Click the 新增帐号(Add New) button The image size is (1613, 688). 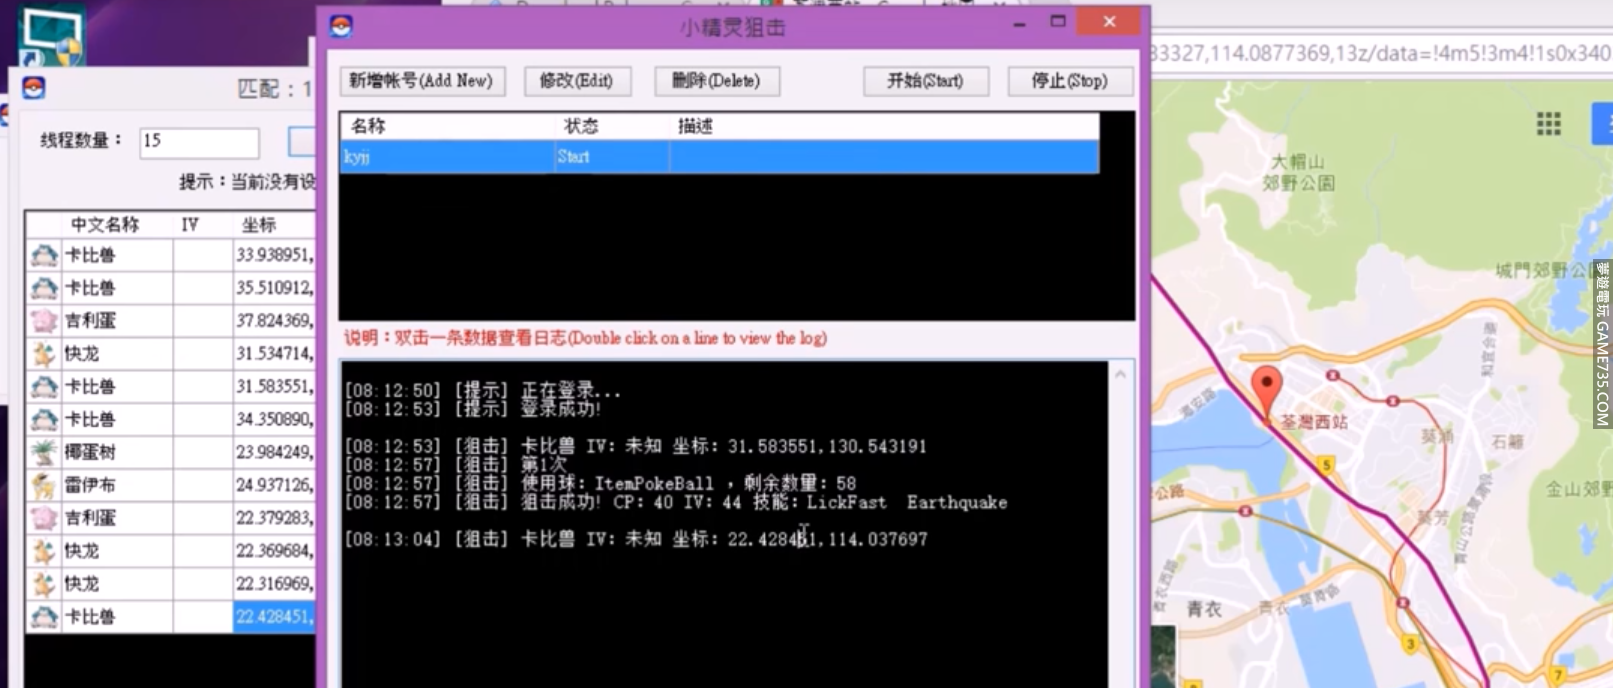point(421,81)
